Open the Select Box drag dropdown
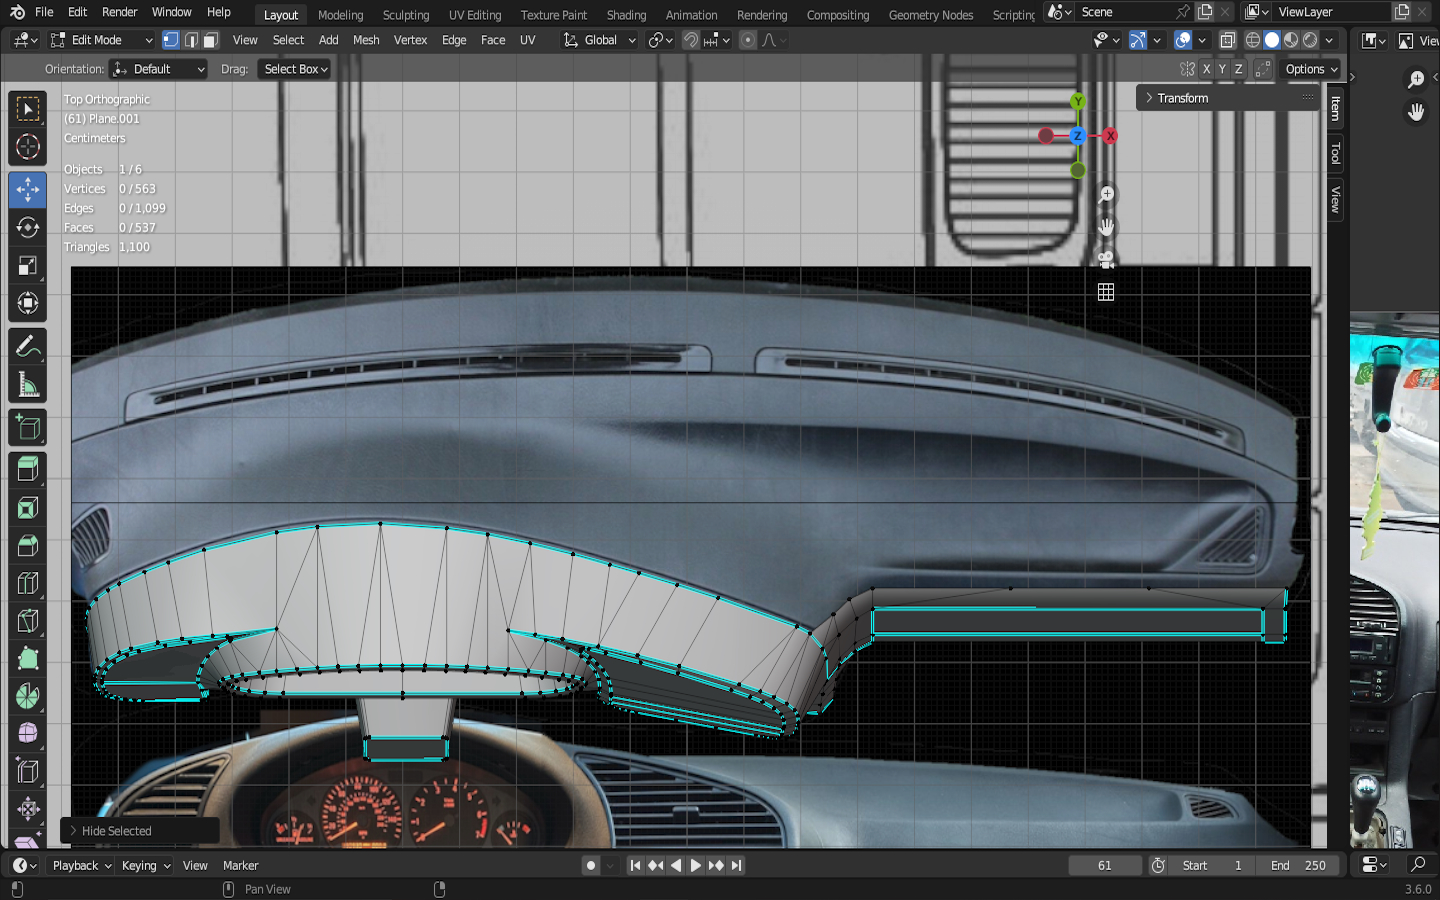1440x900 pixels. 296,69
